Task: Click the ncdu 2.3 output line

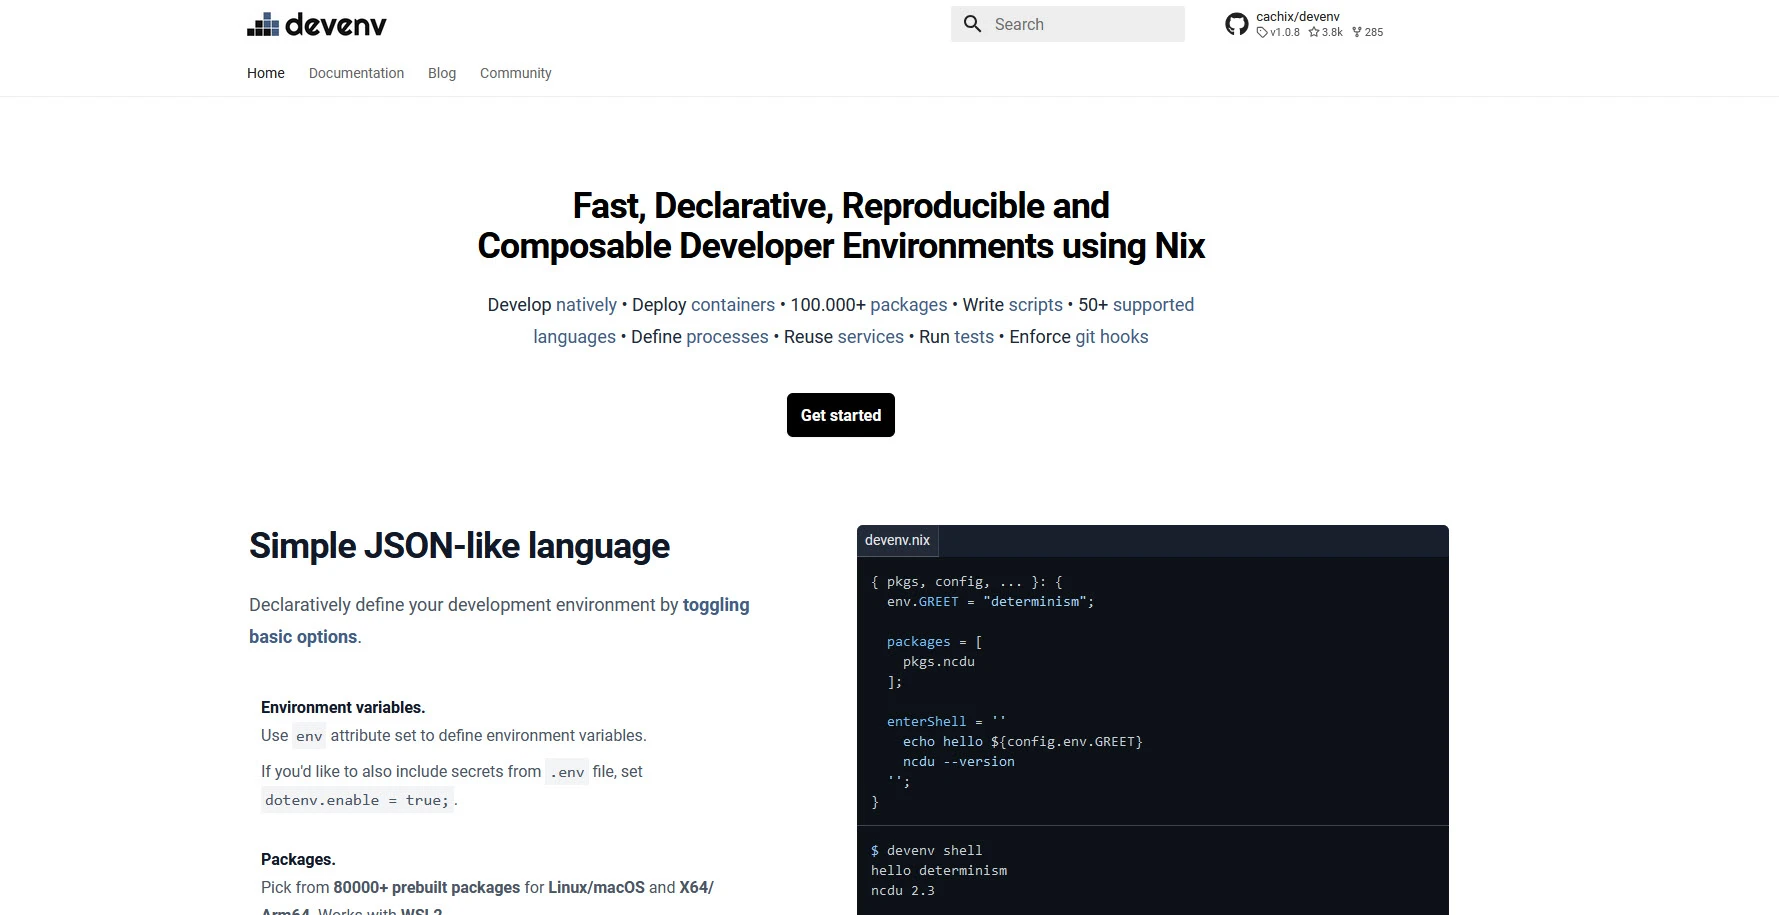Action: tap(903, 890)
